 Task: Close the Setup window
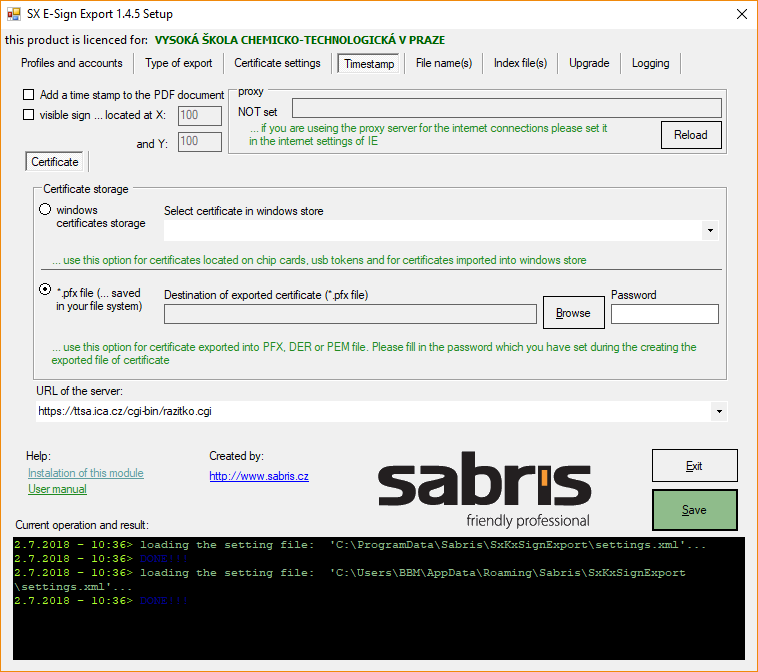[x=742, y=14]
